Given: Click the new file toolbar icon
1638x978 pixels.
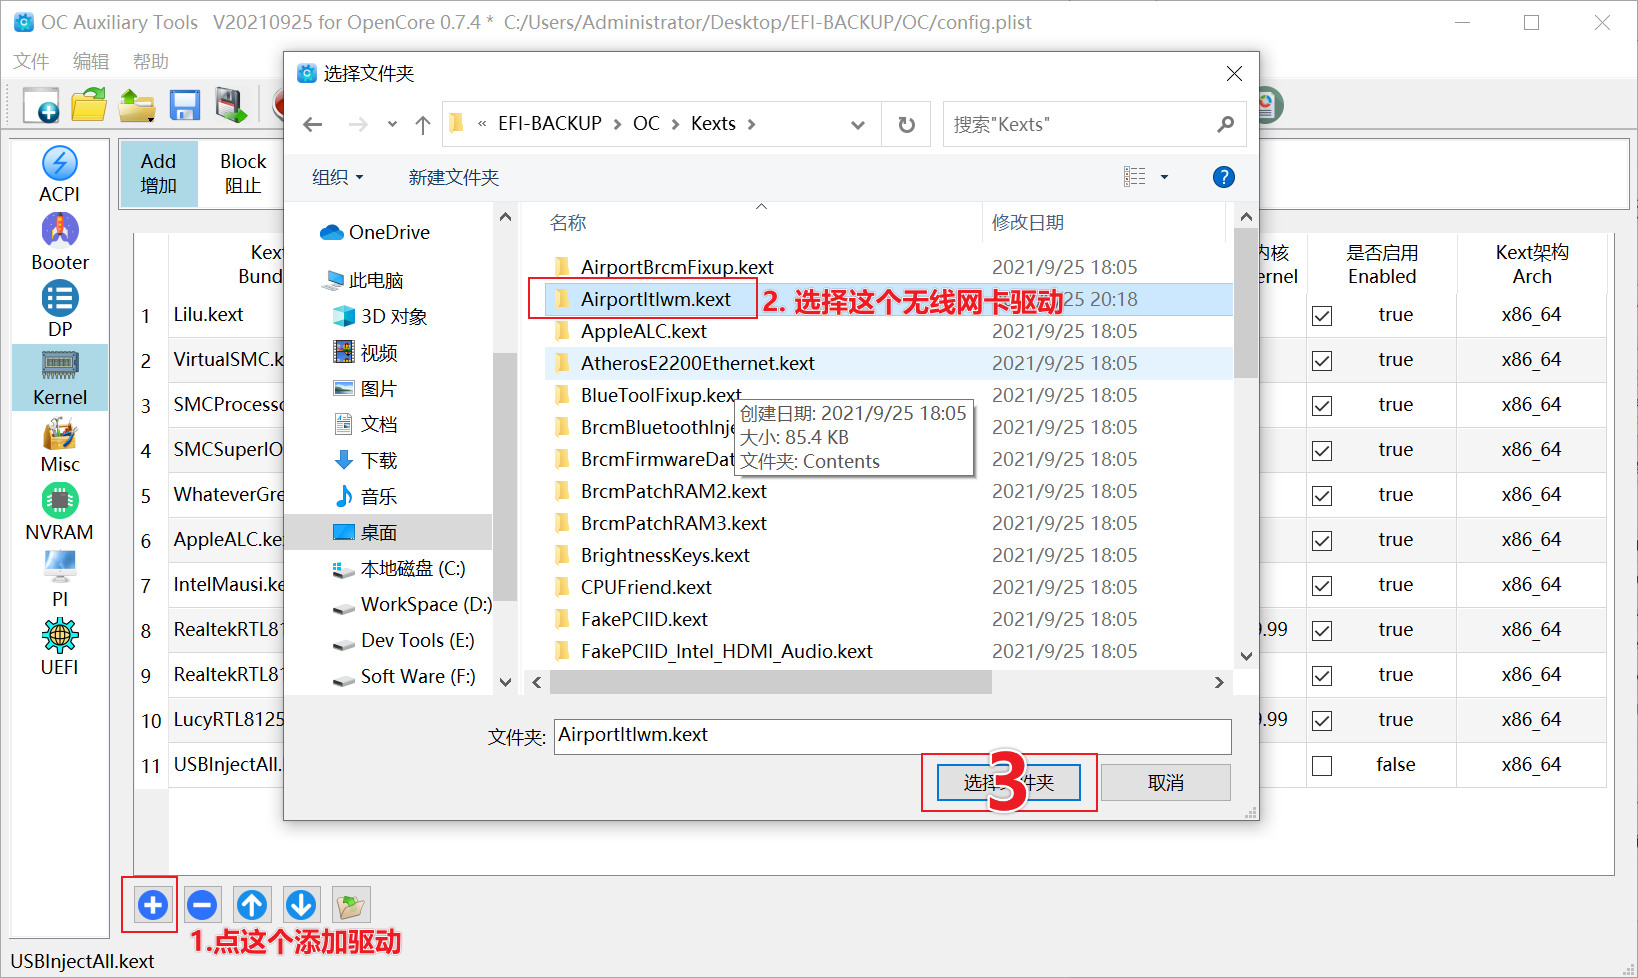Looking at the screenshot, I should tap(41, 105).
